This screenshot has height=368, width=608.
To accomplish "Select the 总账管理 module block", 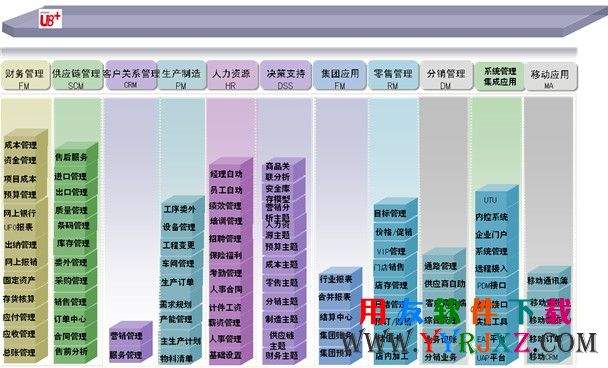I will click(19, 352).
